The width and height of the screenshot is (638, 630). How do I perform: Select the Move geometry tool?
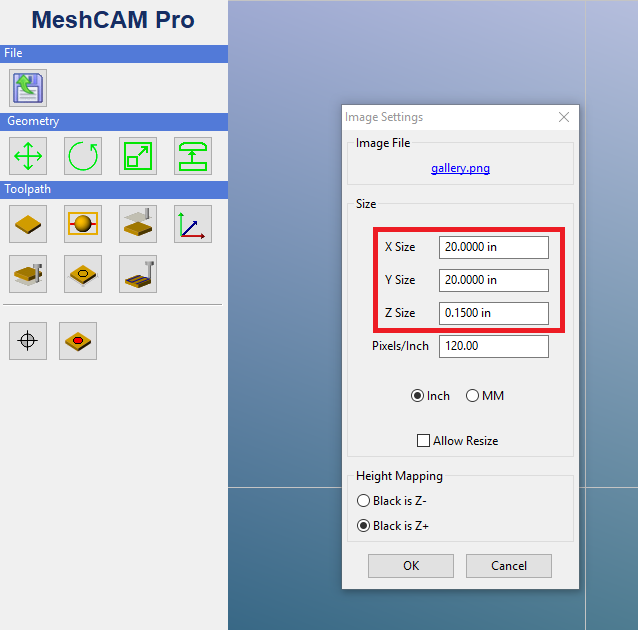click(x=28, y=156)
